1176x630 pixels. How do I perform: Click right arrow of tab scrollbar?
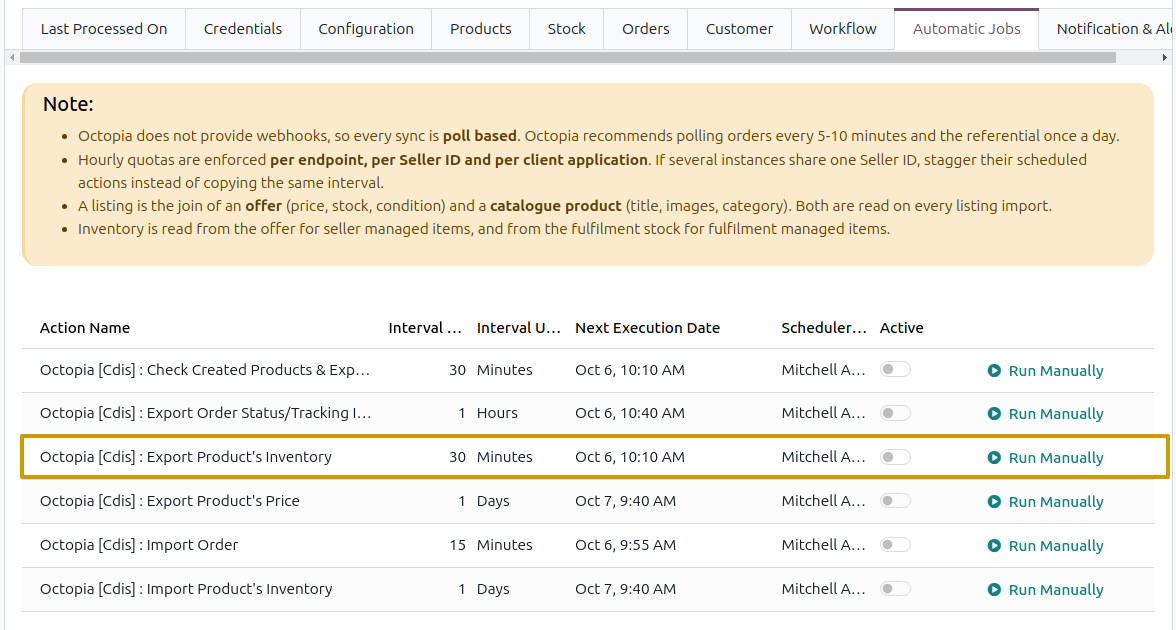click(1165, 58)
